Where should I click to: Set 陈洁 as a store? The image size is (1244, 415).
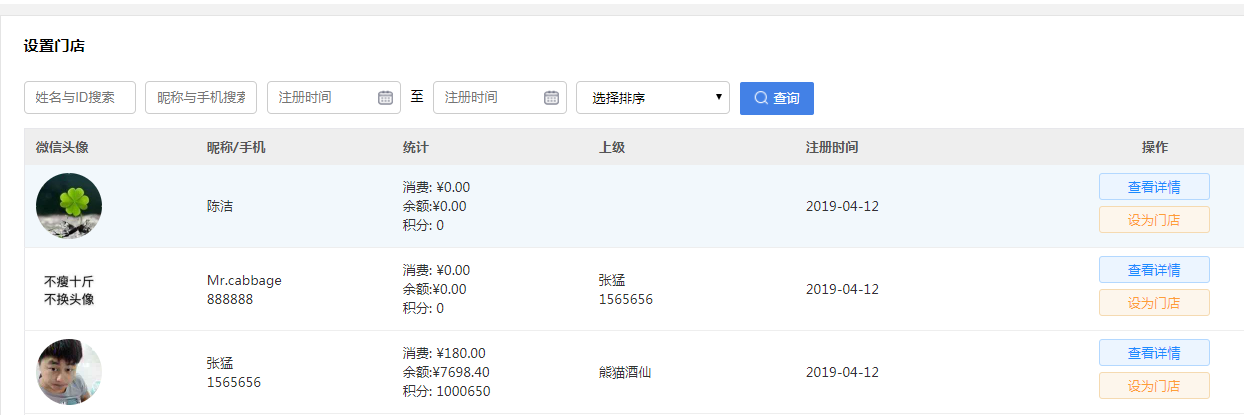1153,220
